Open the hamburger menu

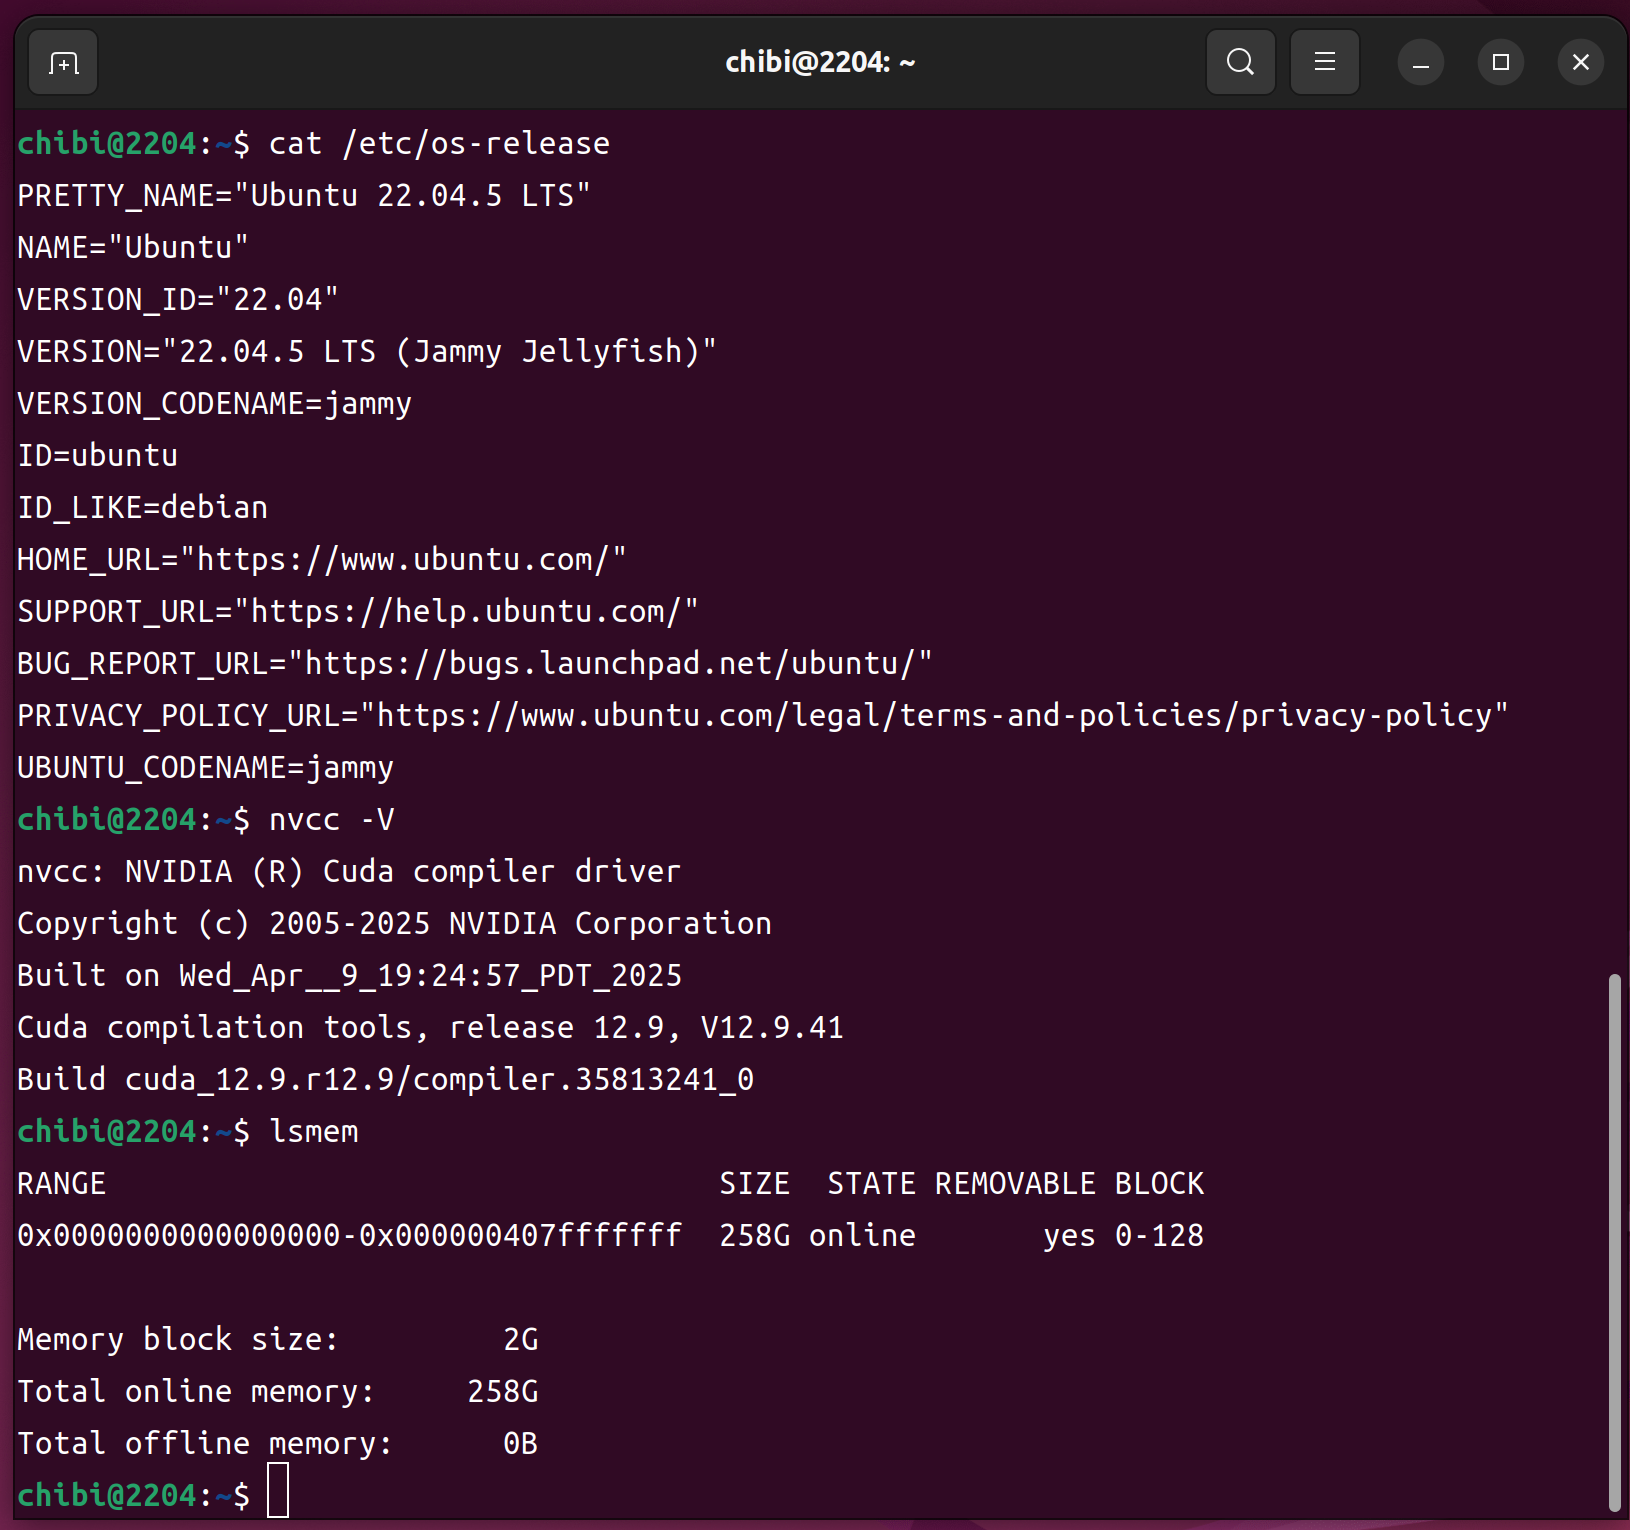[1324, 63]
